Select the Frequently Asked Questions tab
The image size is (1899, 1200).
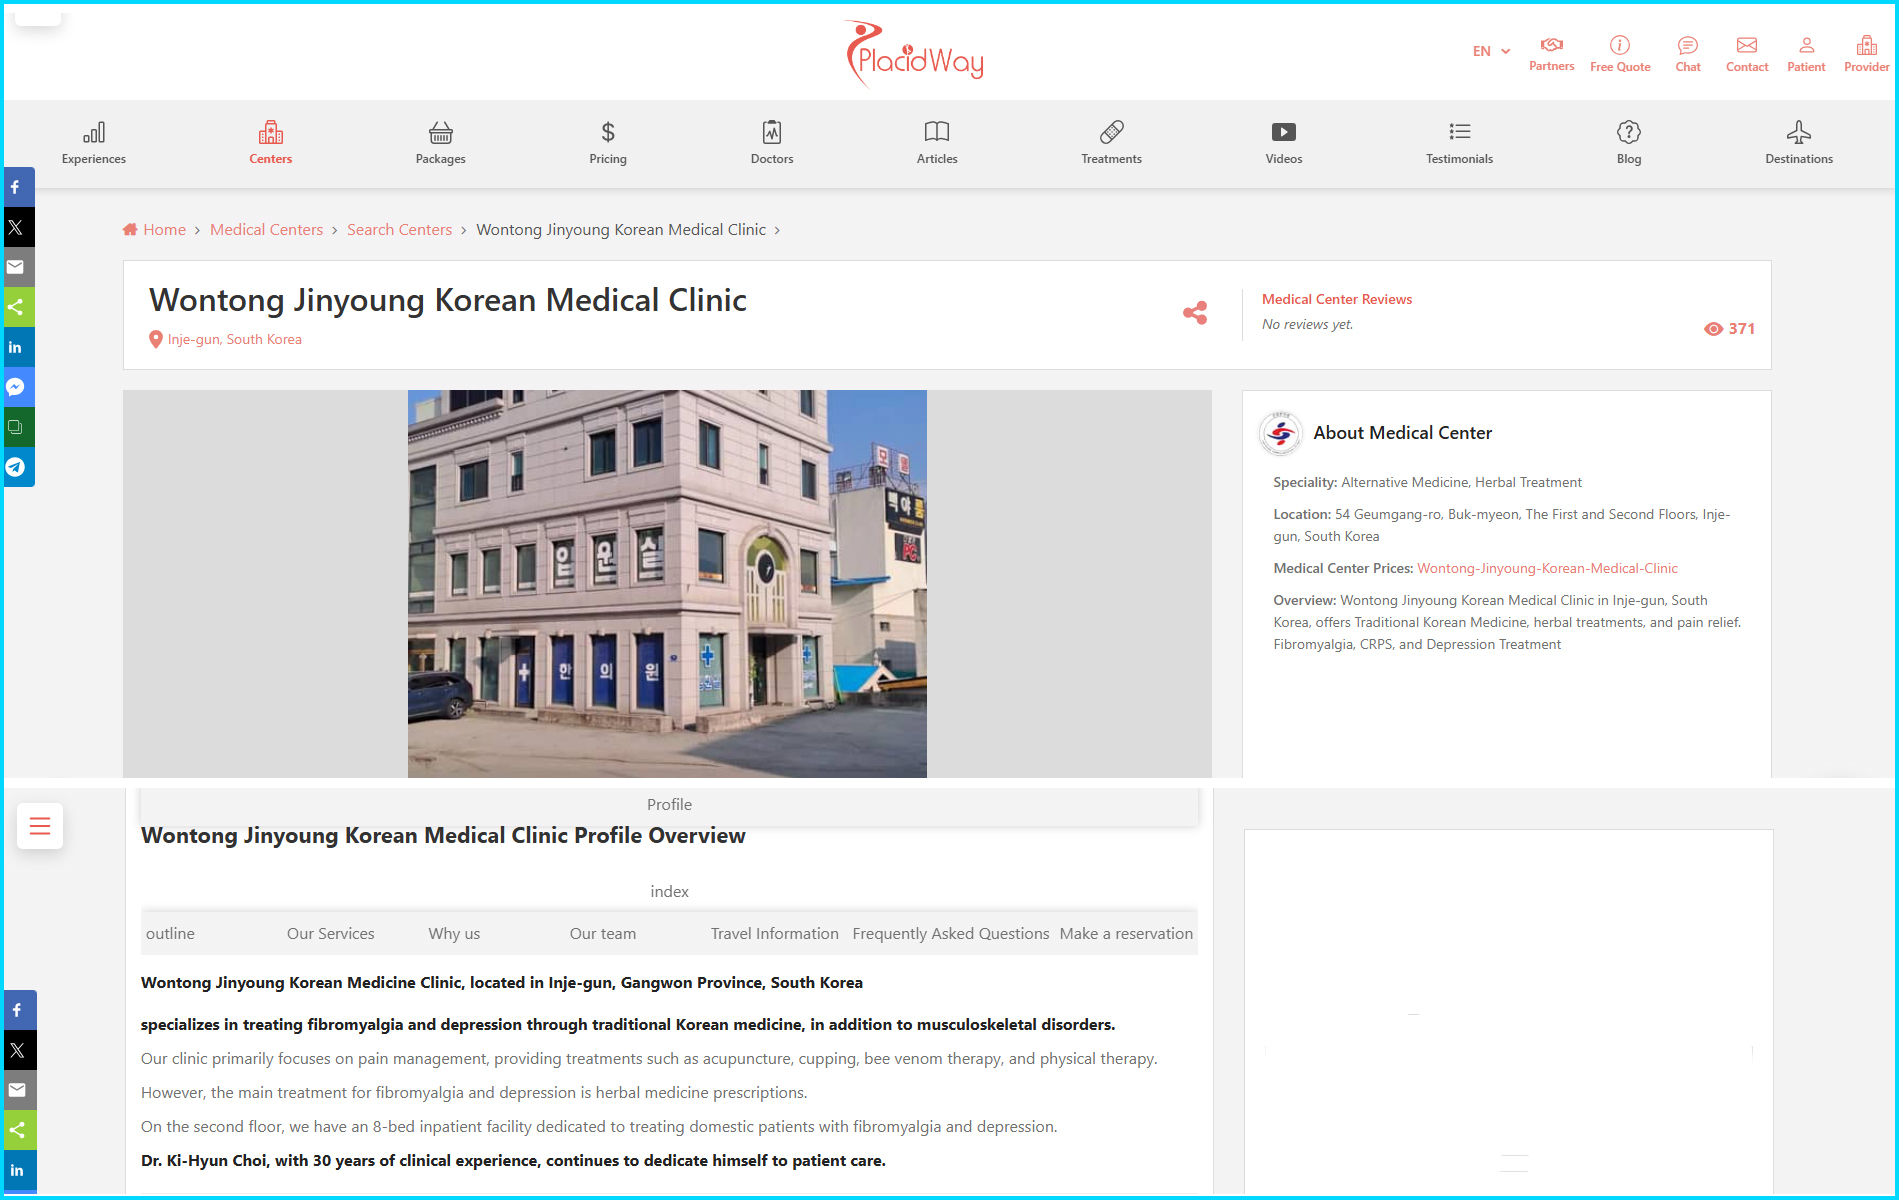click(950, 933)
